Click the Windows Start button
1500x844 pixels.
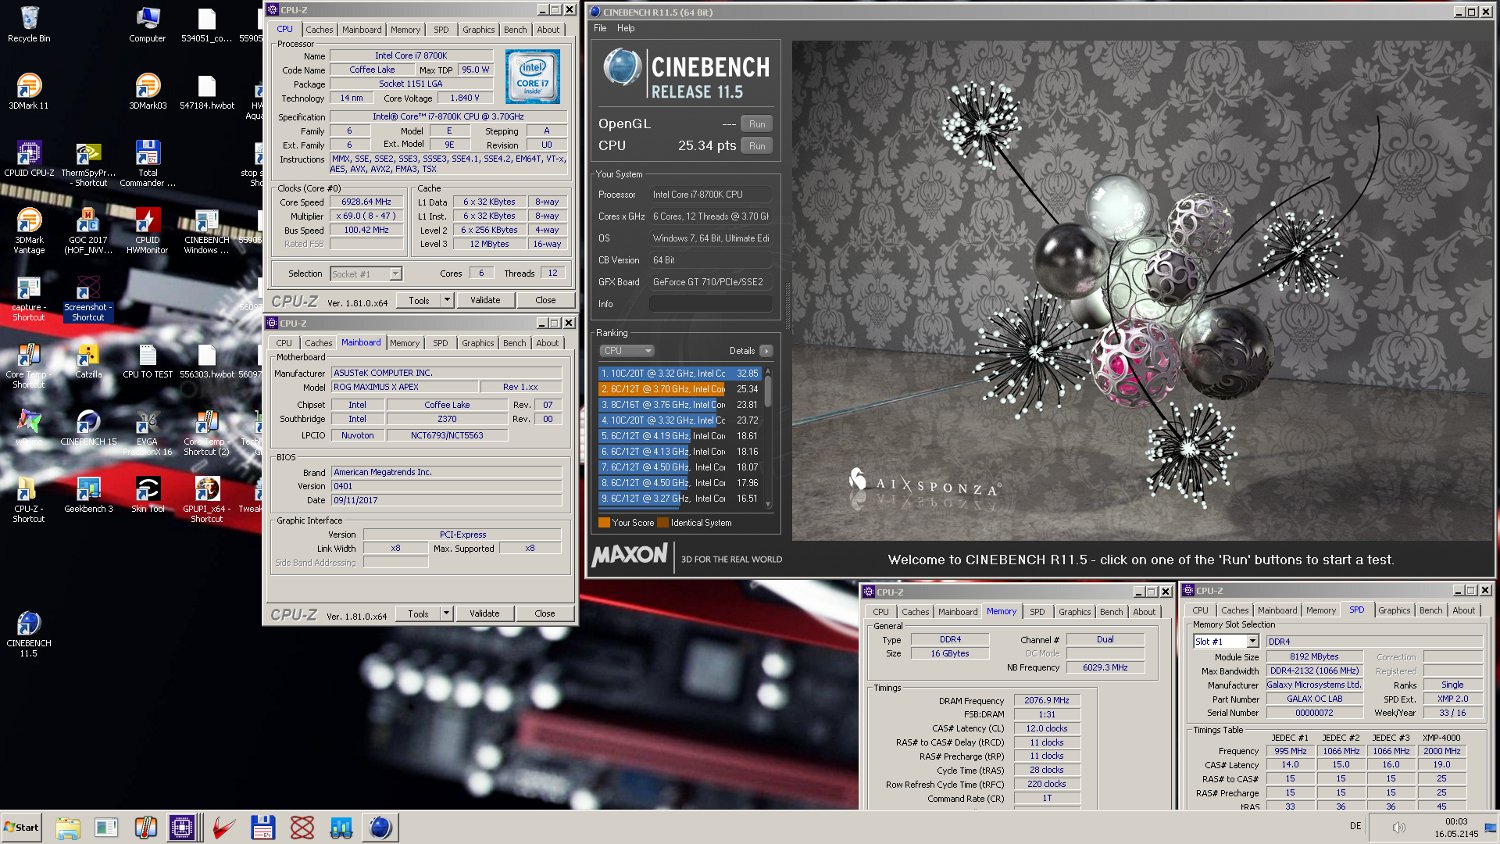pyautogui.click(x=22, y=827)
